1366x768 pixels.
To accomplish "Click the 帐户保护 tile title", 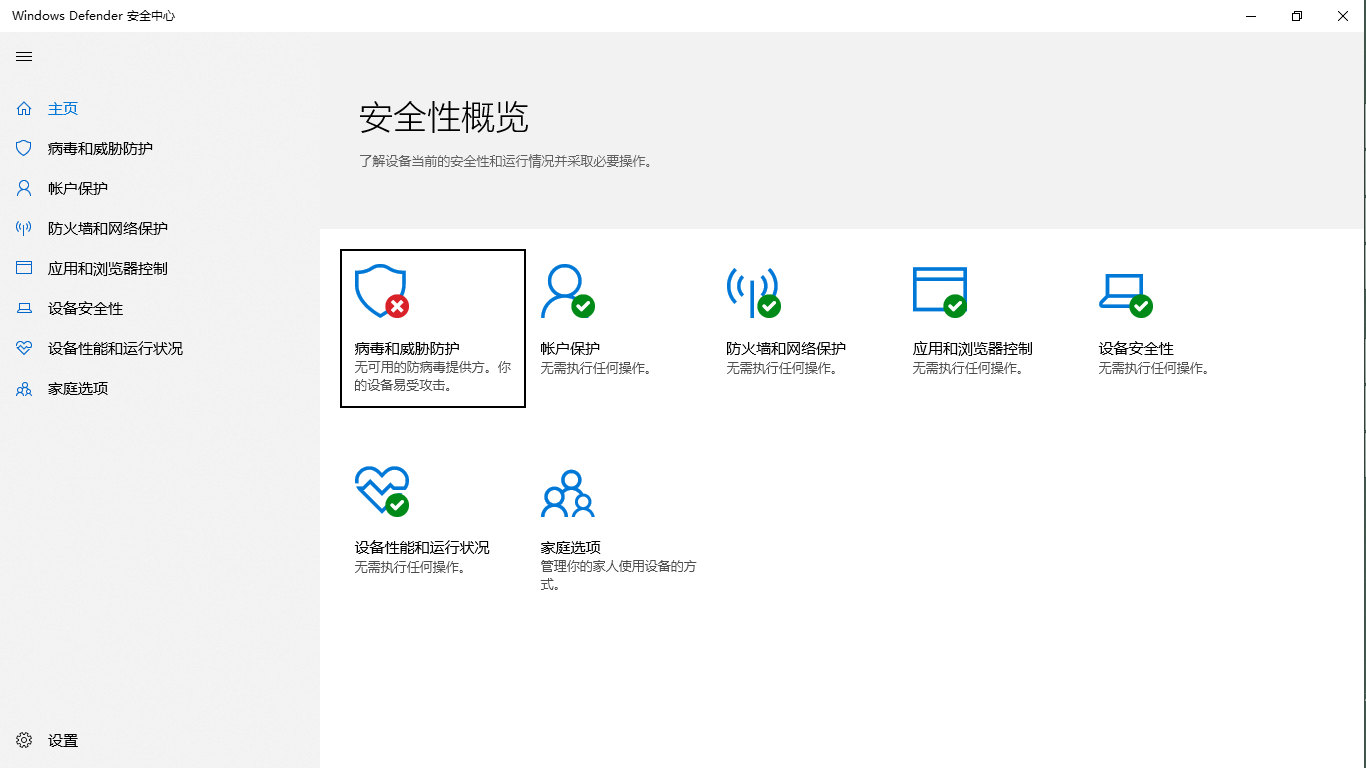I will (570, 348).
